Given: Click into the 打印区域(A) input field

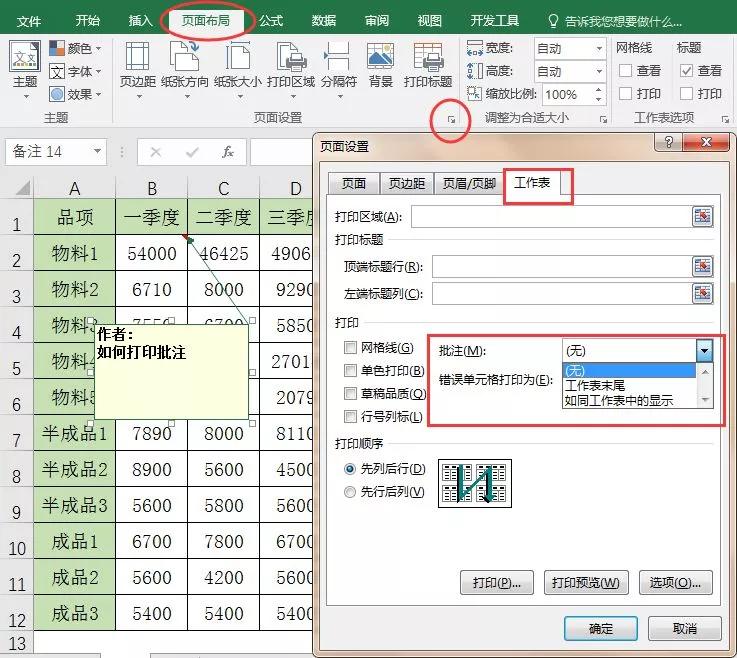Looking at the screenshot, I should click(552, 217).
